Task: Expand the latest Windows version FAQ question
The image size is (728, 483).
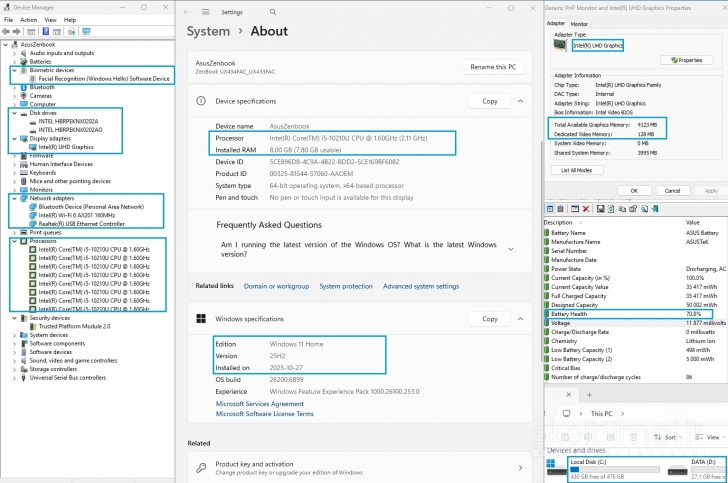Action: 521,248
